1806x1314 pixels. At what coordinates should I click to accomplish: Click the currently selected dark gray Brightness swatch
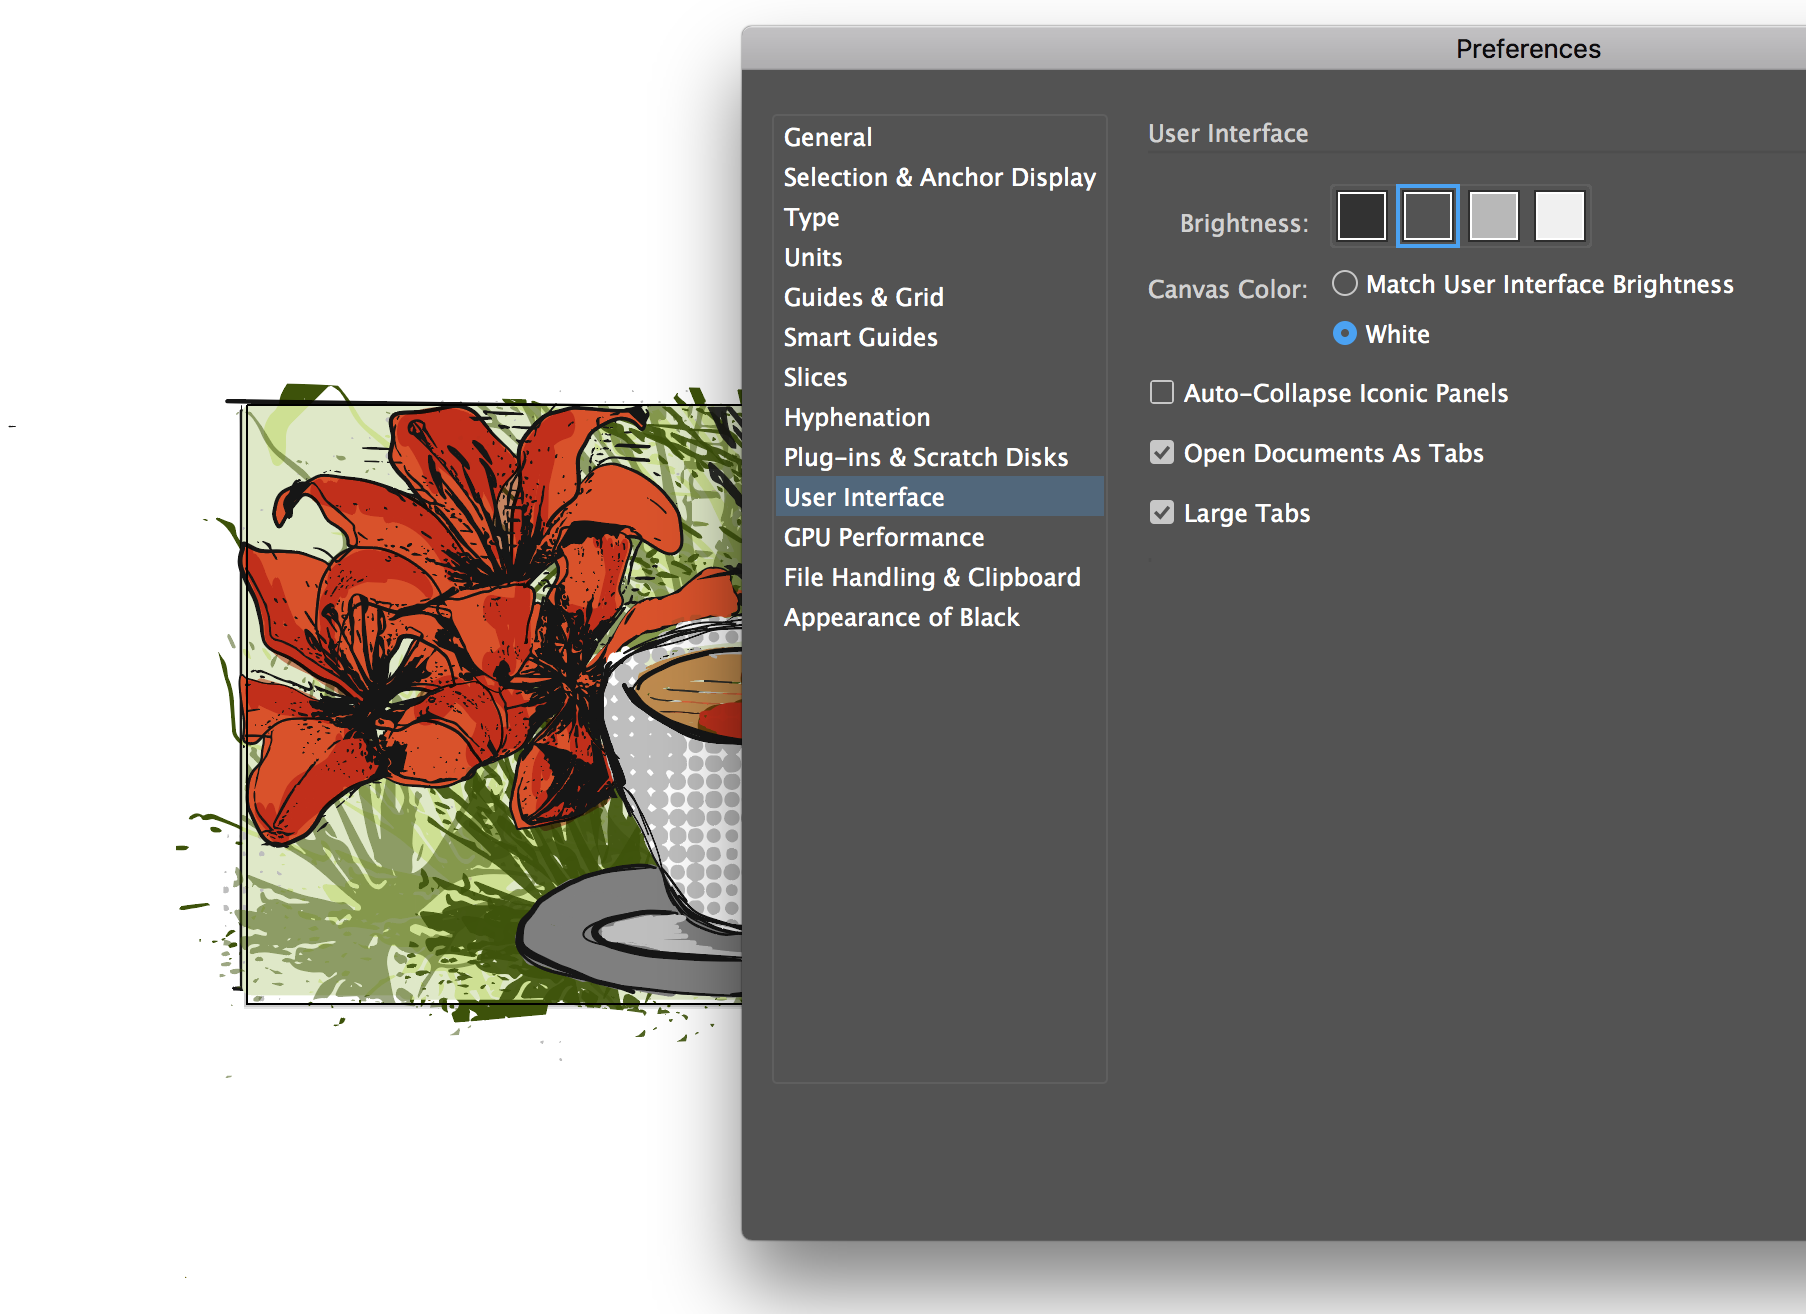coord(1427,215)
